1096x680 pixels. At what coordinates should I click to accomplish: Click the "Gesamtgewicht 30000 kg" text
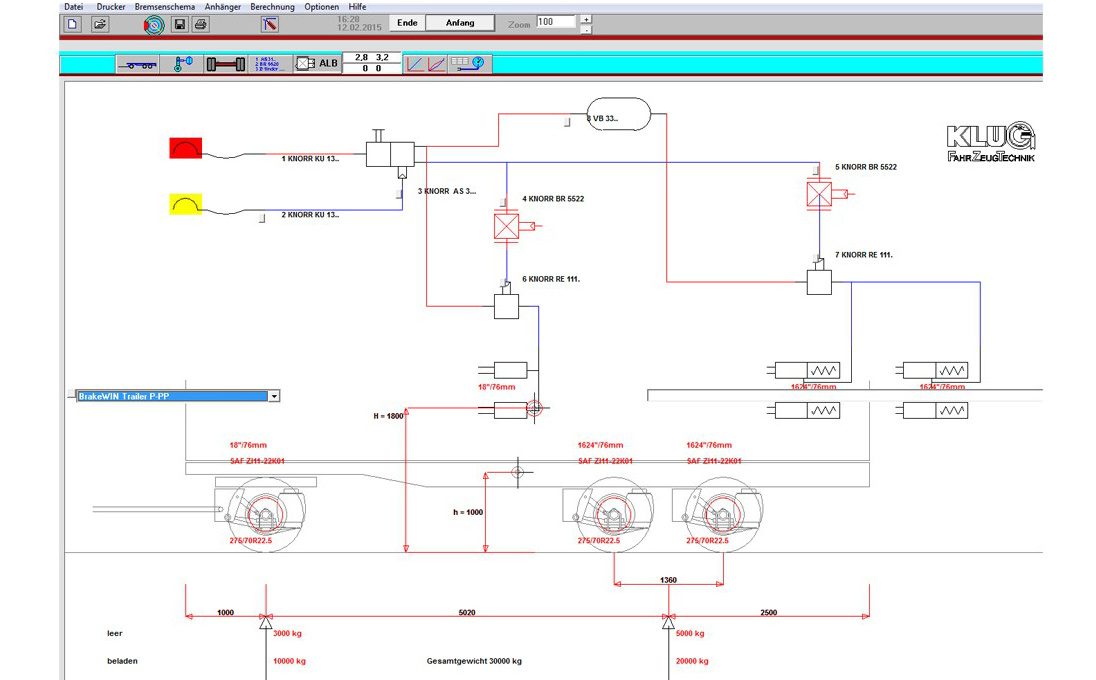[x=474, y=660]
